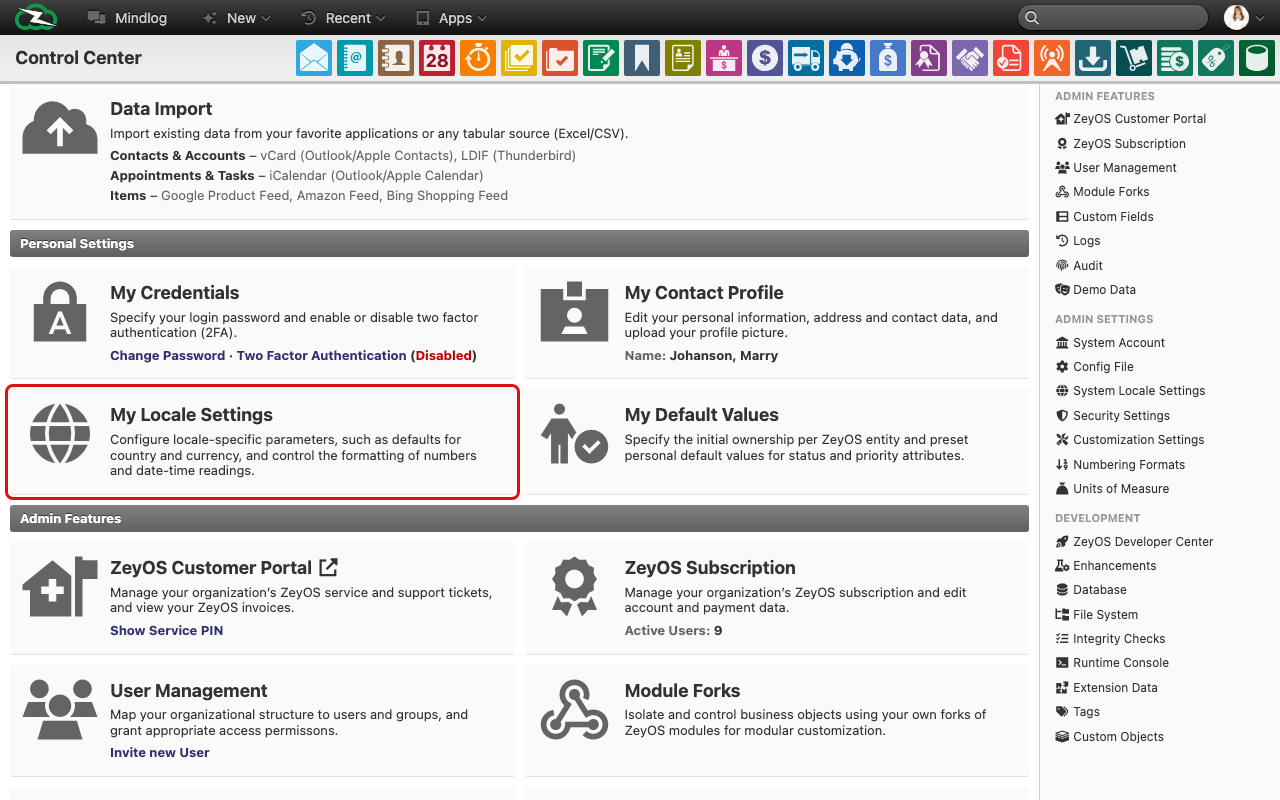Image resolution: width=1280 pixels, height=800 pixels.
Task: Open the Module Forks card
Action: pos(776,720)
